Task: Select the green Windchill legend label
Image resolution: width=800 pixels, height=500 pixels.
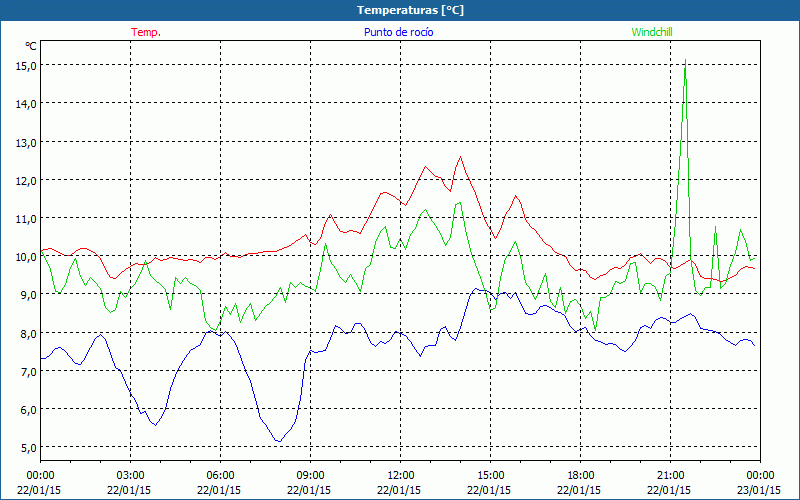Action: tap(652, 32)
